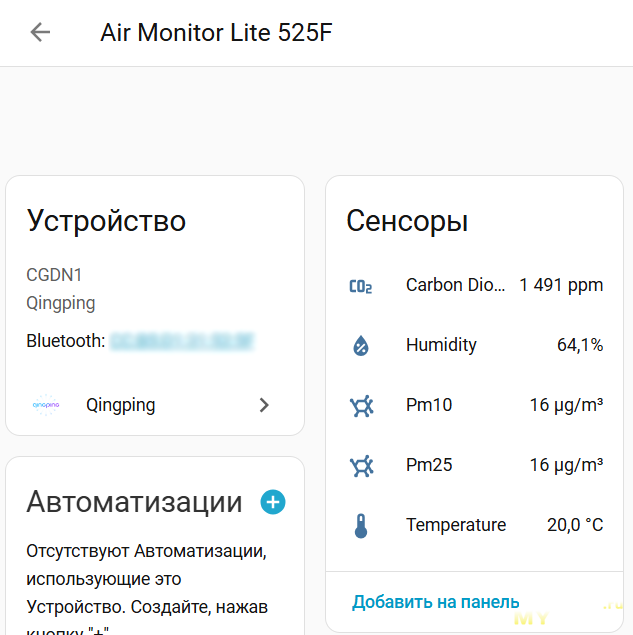Select the Pm10 sensor label

point(429,405)
